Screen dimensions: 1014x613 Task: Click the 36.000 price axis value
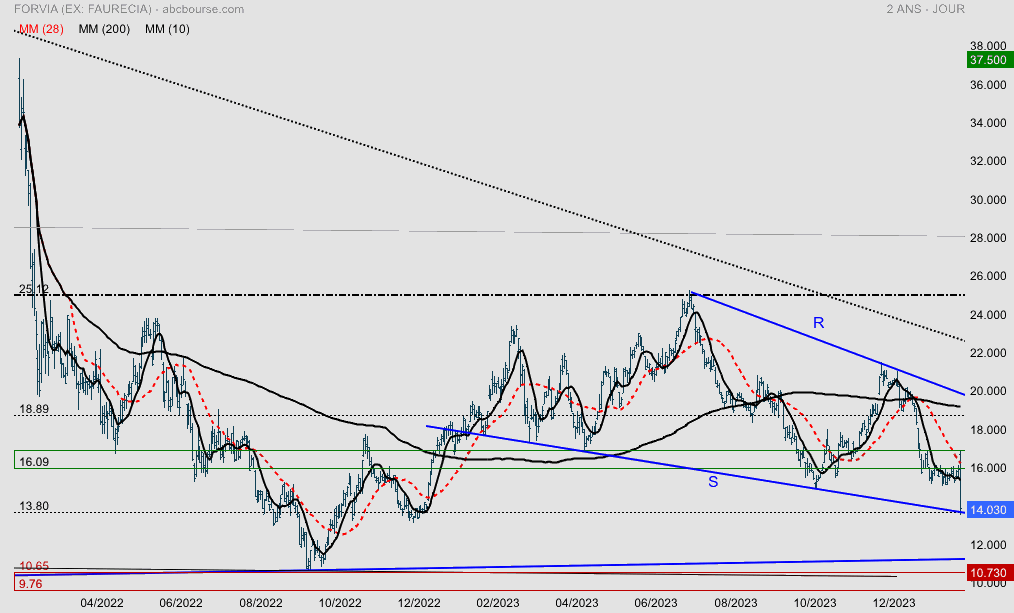tap(988, 85)
